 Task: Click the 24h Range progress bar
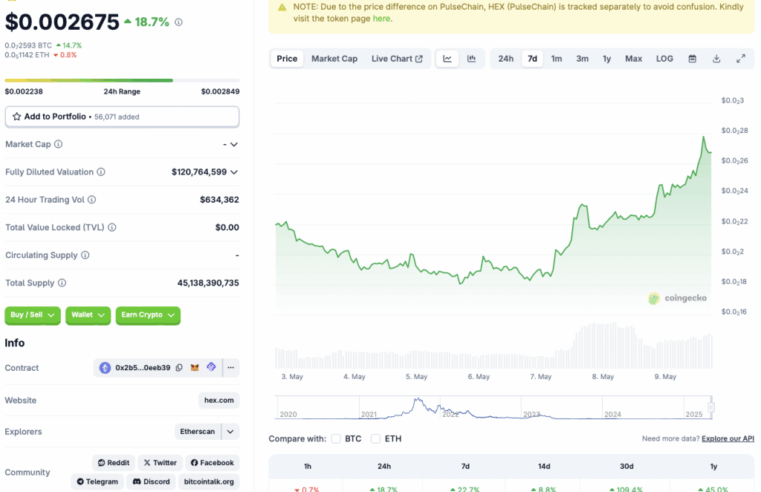pos(122,80)
